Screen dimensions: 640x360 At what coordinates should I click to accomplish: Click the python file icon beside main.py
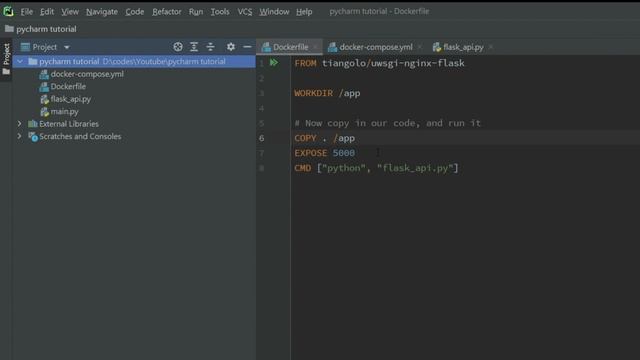44,111
